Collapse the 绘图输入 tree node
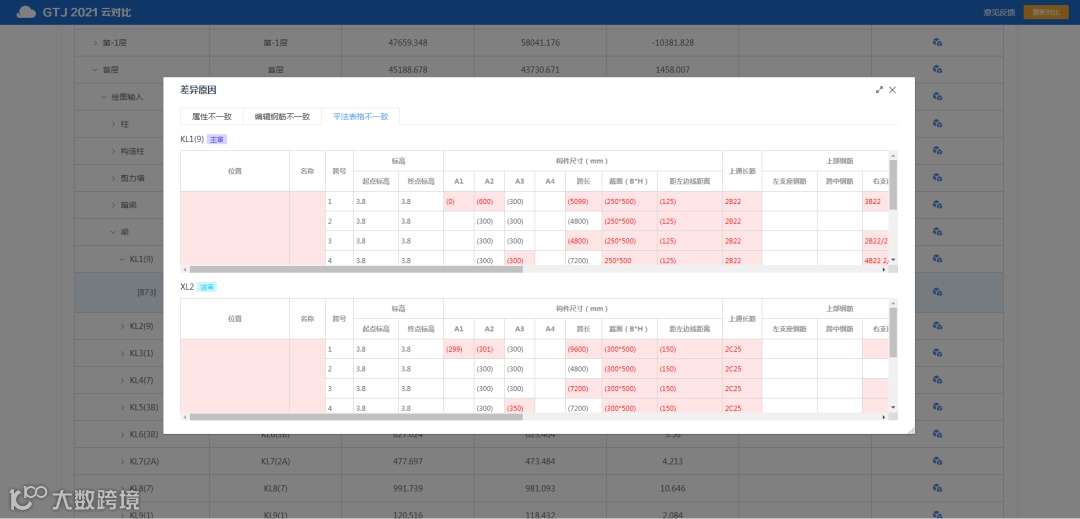This screenshot has height=519, width=1080. click(104, 97)
